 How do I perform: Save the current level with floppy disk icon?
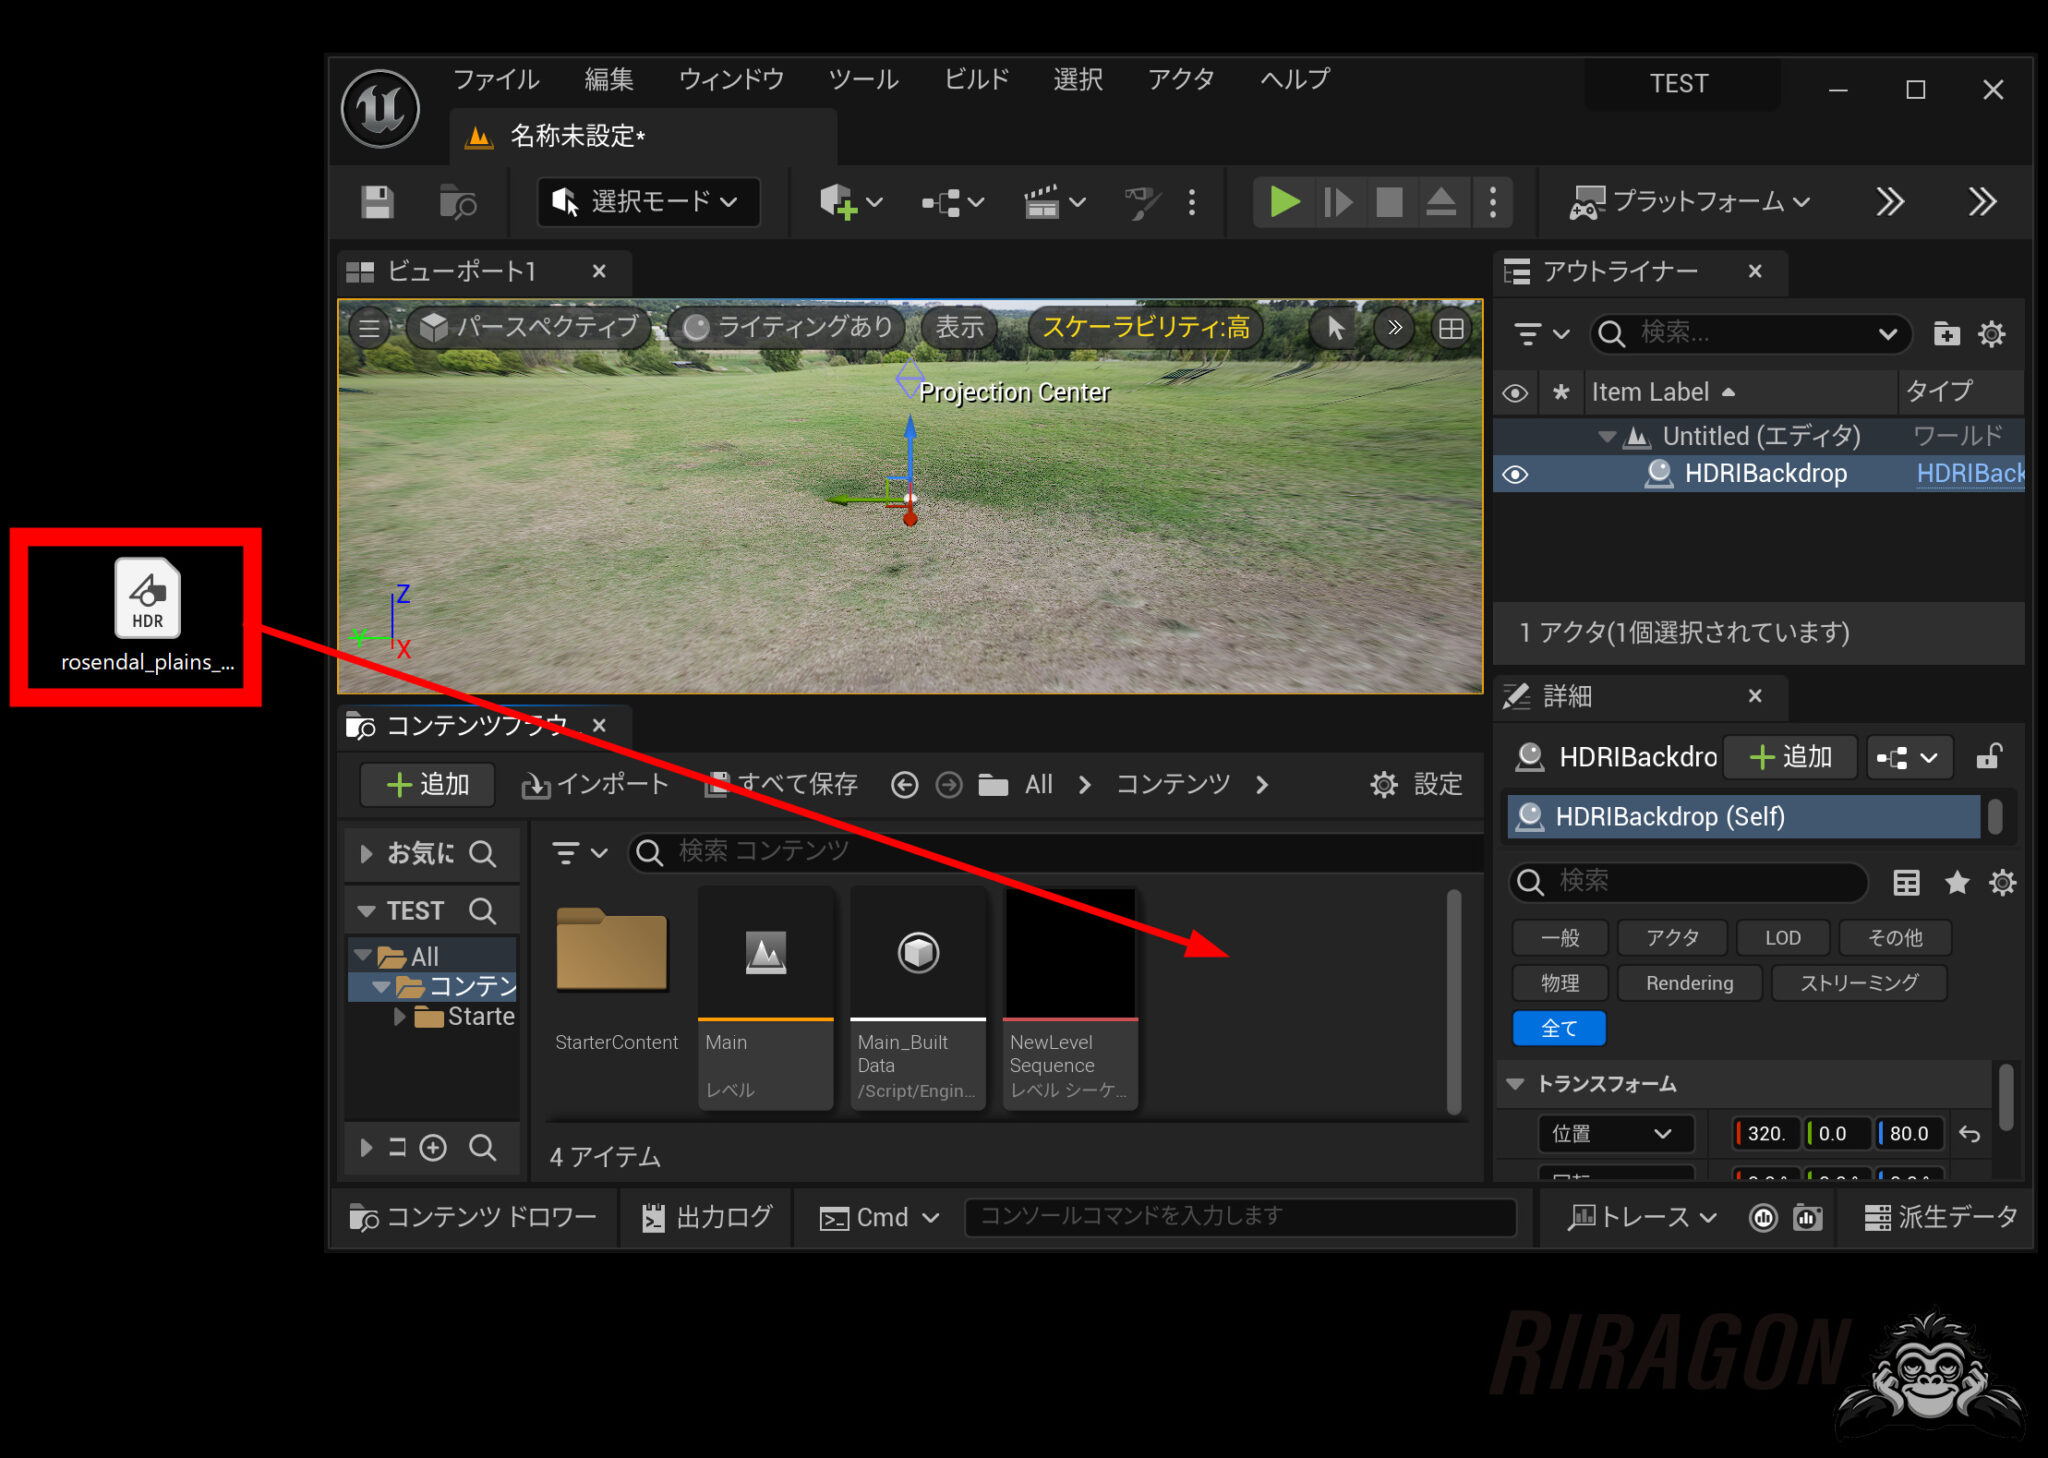coord(376,201)
